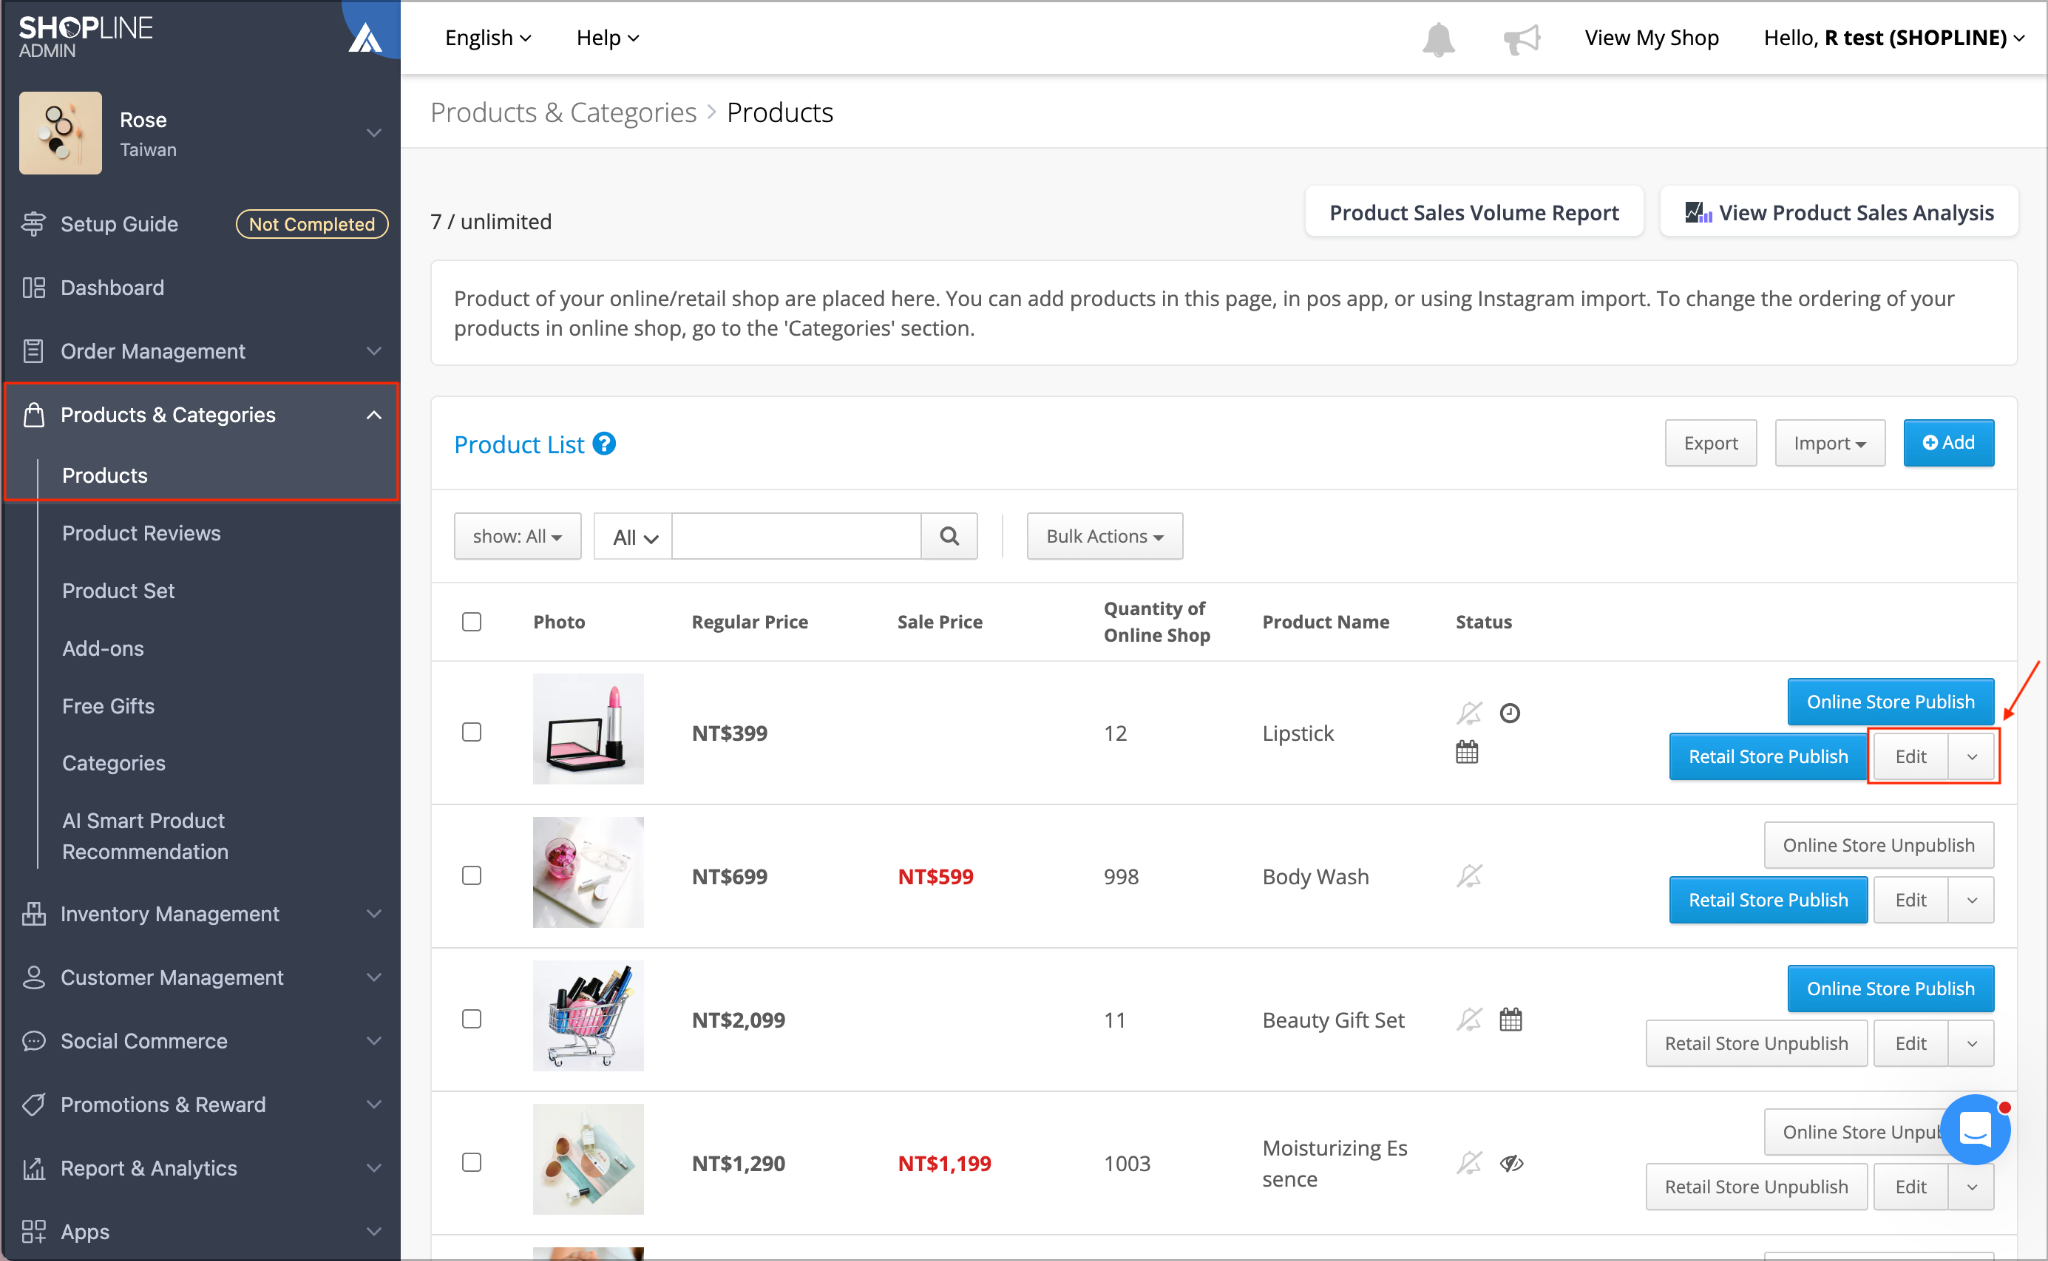2048x1261 pixels.
Task: Open the English language dropdown
Action: pos(488,38)
